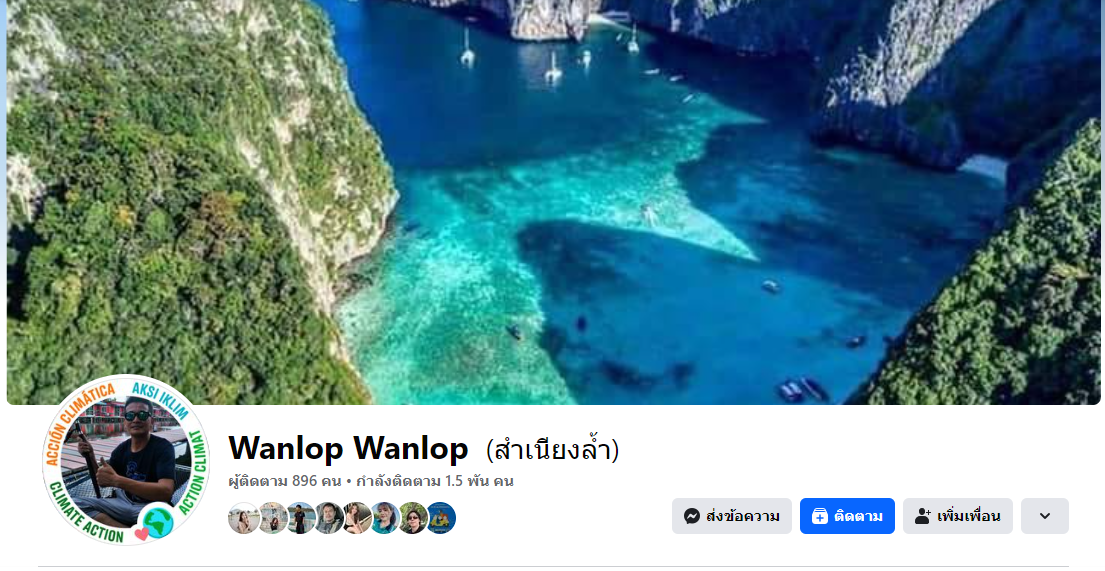Click the Wanlop Wanlop profile name
This screenshot has height=571, width=1105.
tap(348, 448)
